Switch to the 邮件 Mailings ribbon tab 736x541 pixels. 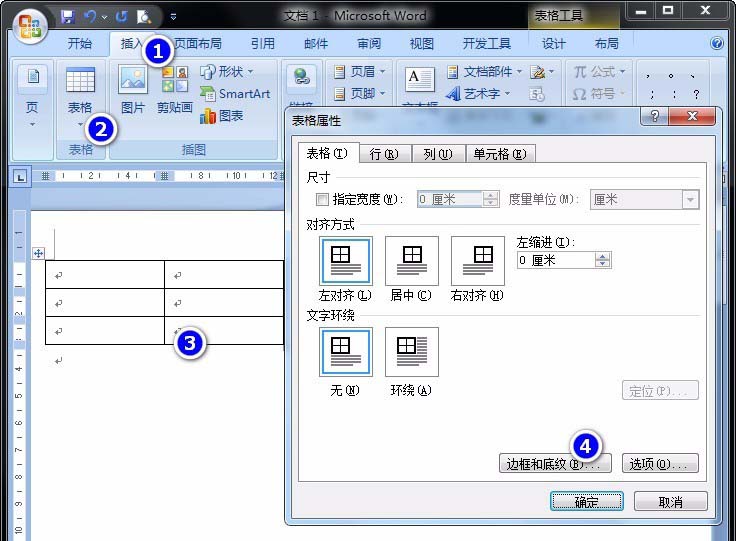pyautogui.click(x=316, y=44)
